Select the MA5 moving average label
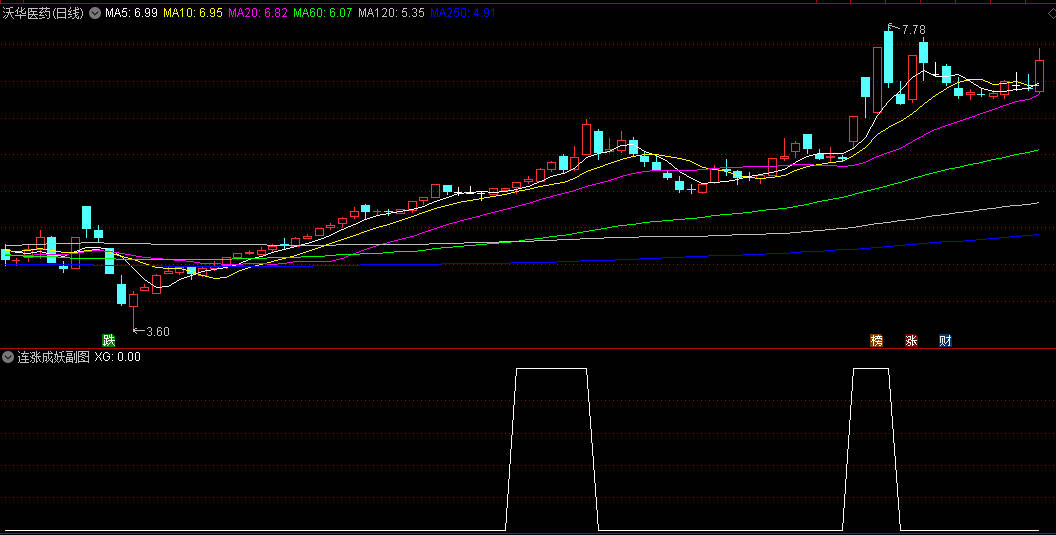The width and height of the screenshot is (1056, 535). point(130,13)
